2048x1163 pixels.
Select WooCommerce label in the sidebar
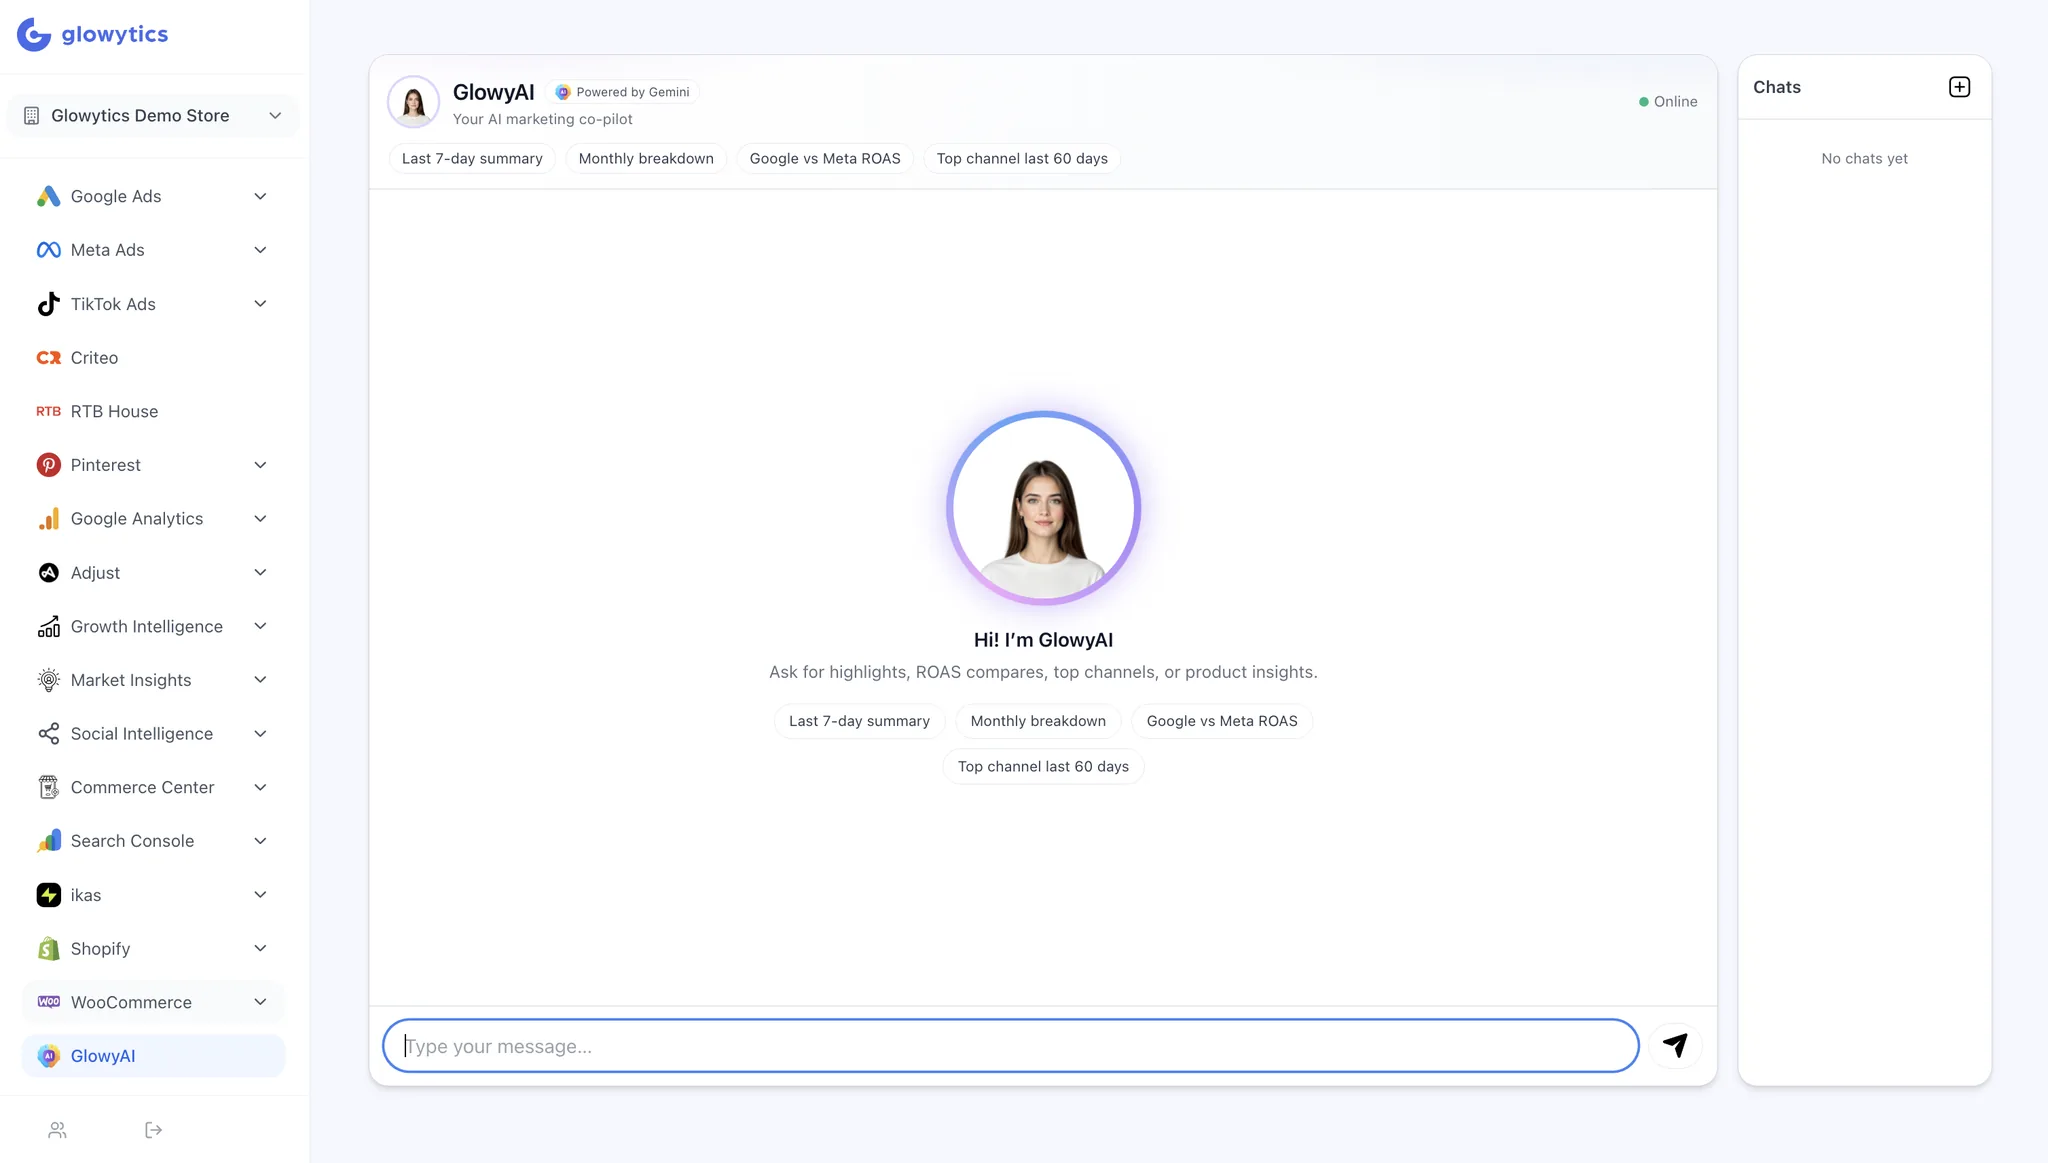131,1002
